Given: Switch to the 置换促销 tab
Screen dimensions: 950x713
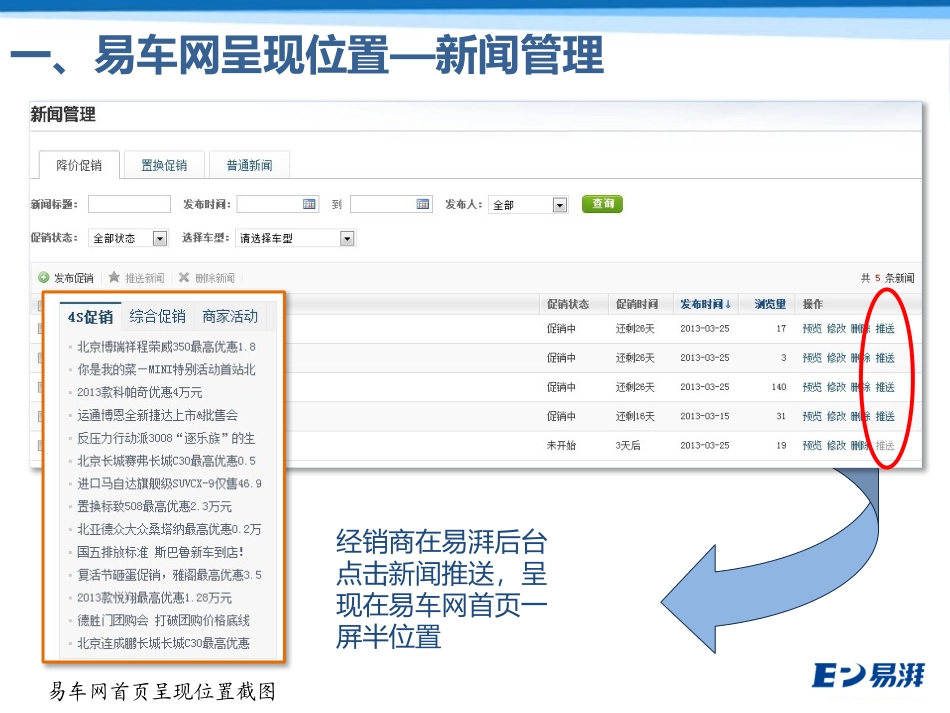Looking at the screenshot, I should click(164, 165).
